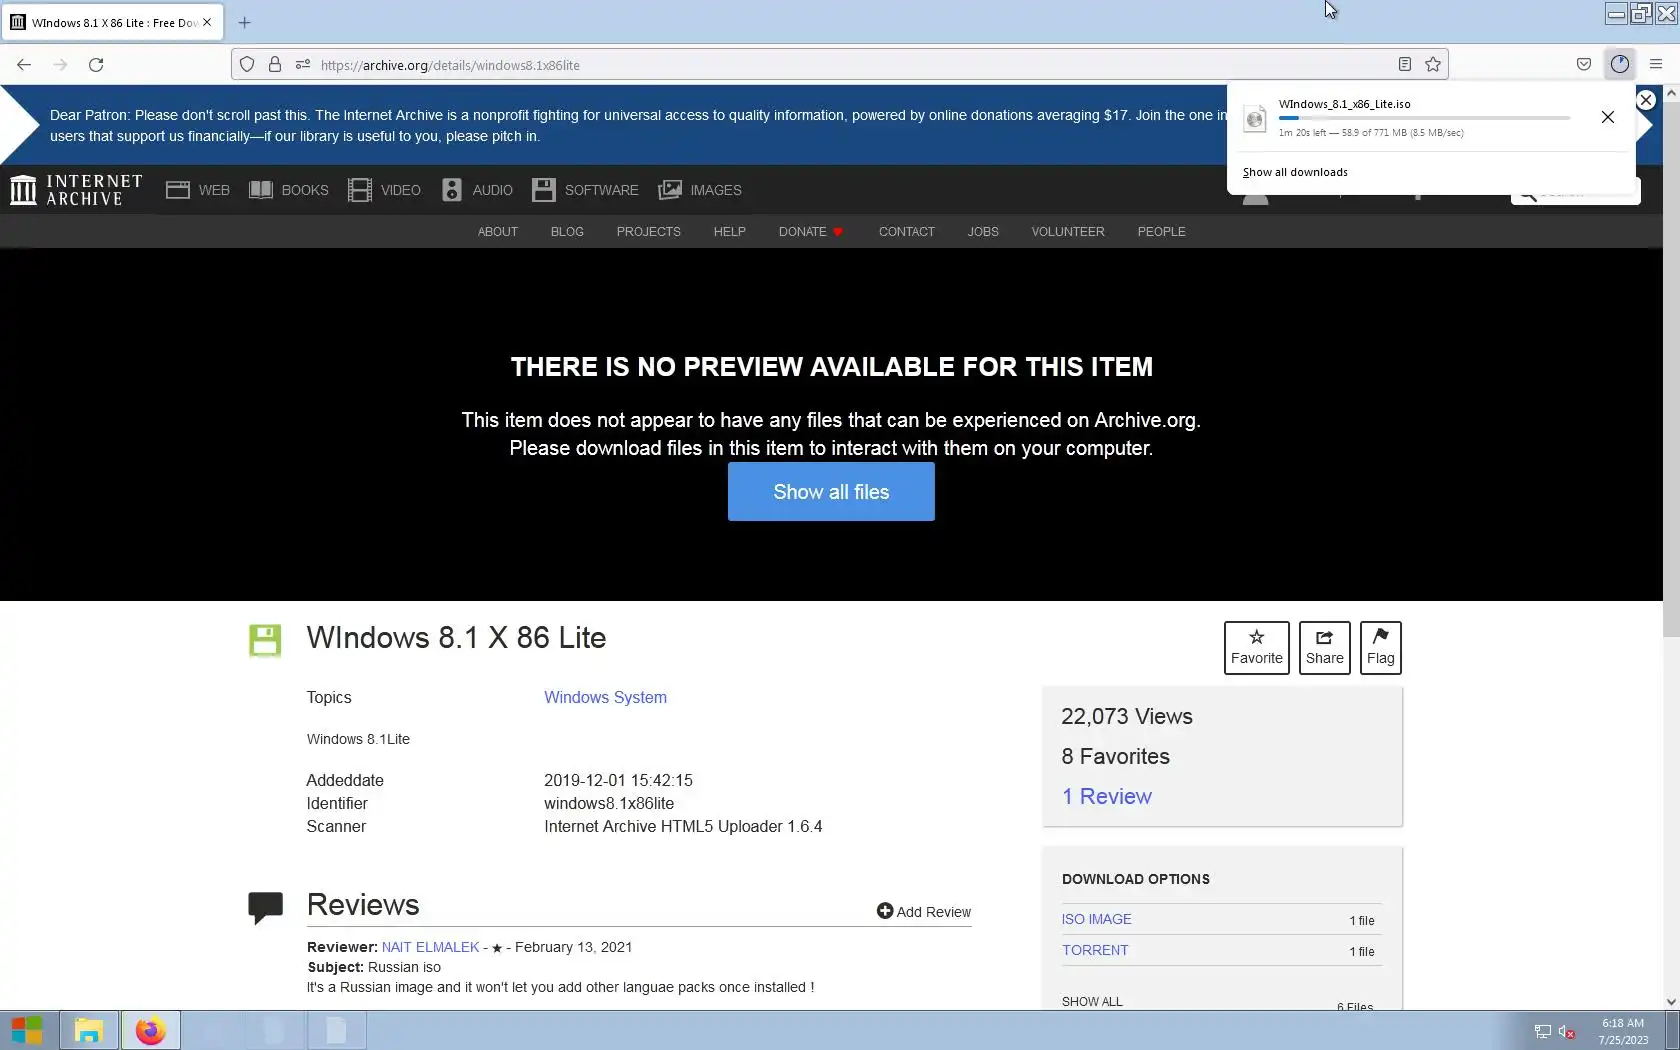
Task: Click the WIndows_8.1_x86_Lite.iso download progress bar
Action: [x=1424, y=118]
